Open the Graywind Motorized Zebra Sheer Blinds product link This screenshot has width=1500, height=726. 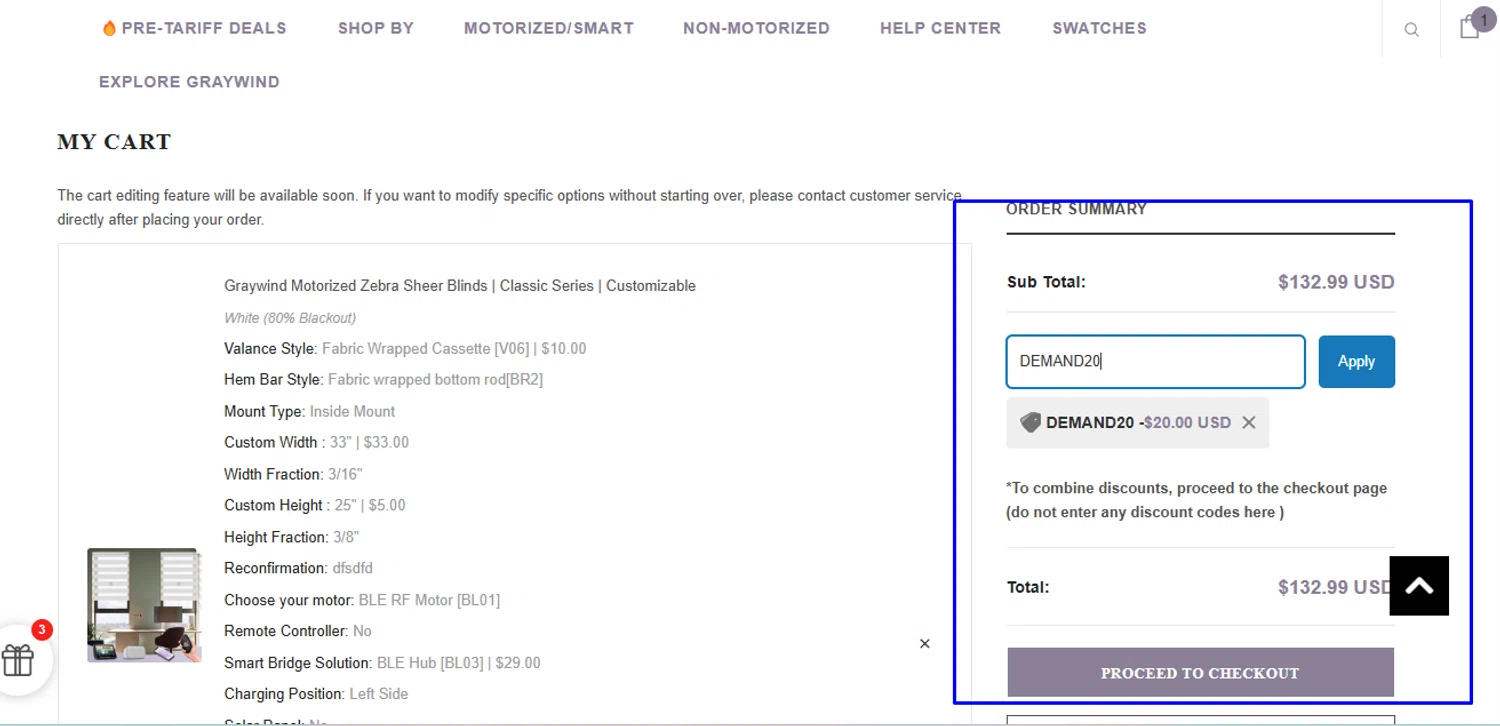[460, 286]
